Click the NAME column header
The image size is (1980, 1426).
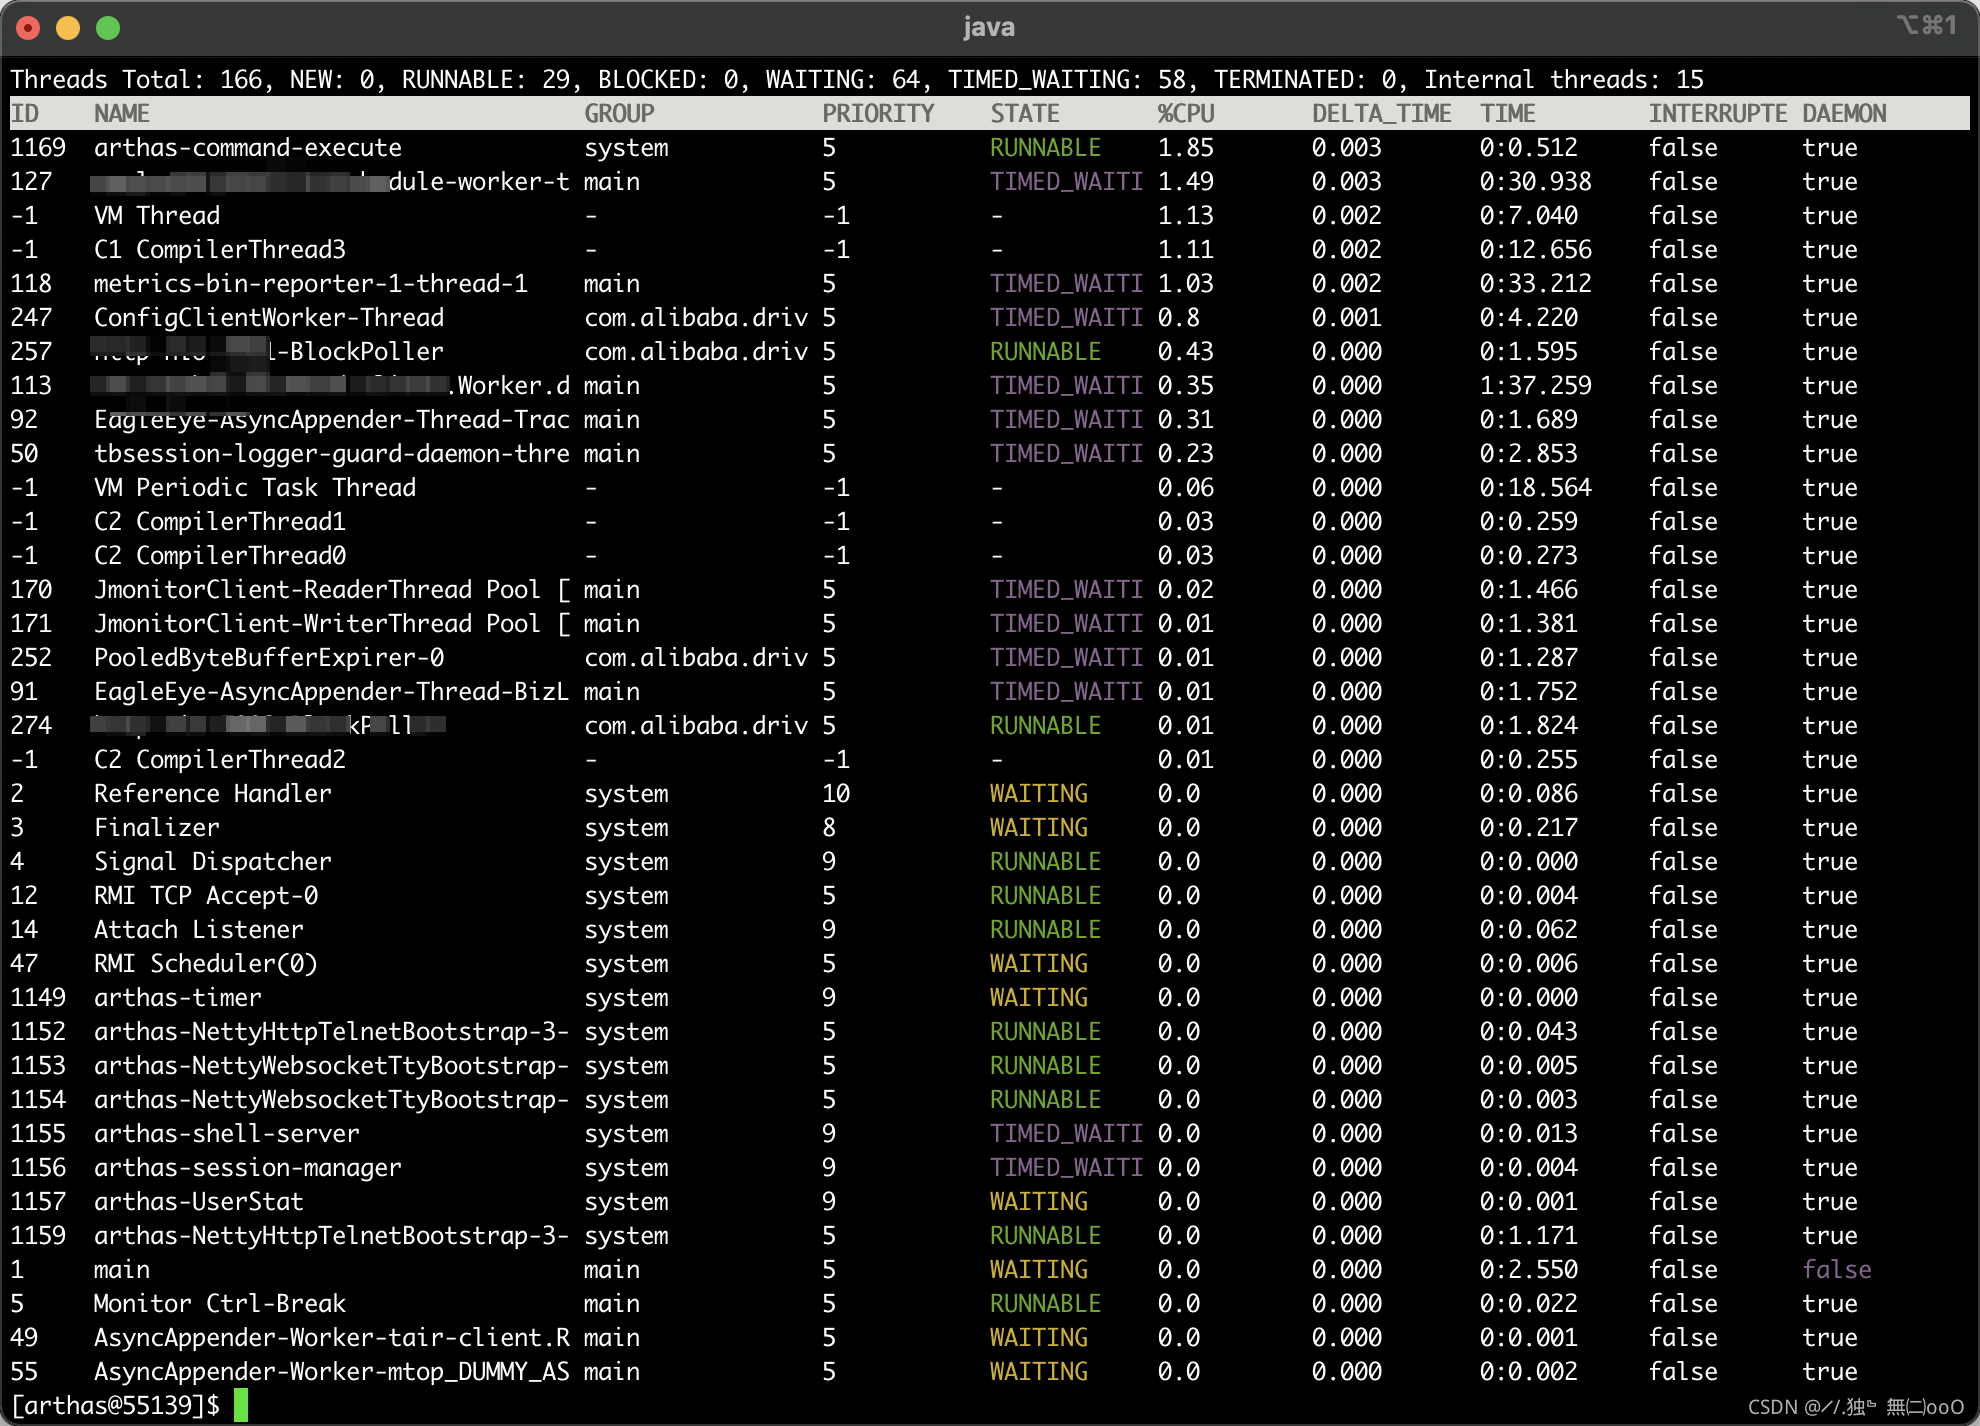(122, 114)
